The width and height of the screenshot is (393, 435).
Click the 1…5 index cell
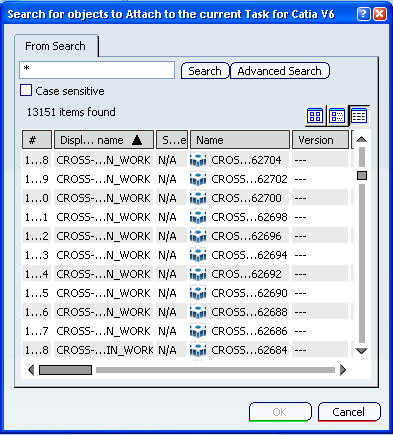tap(37, 293)
